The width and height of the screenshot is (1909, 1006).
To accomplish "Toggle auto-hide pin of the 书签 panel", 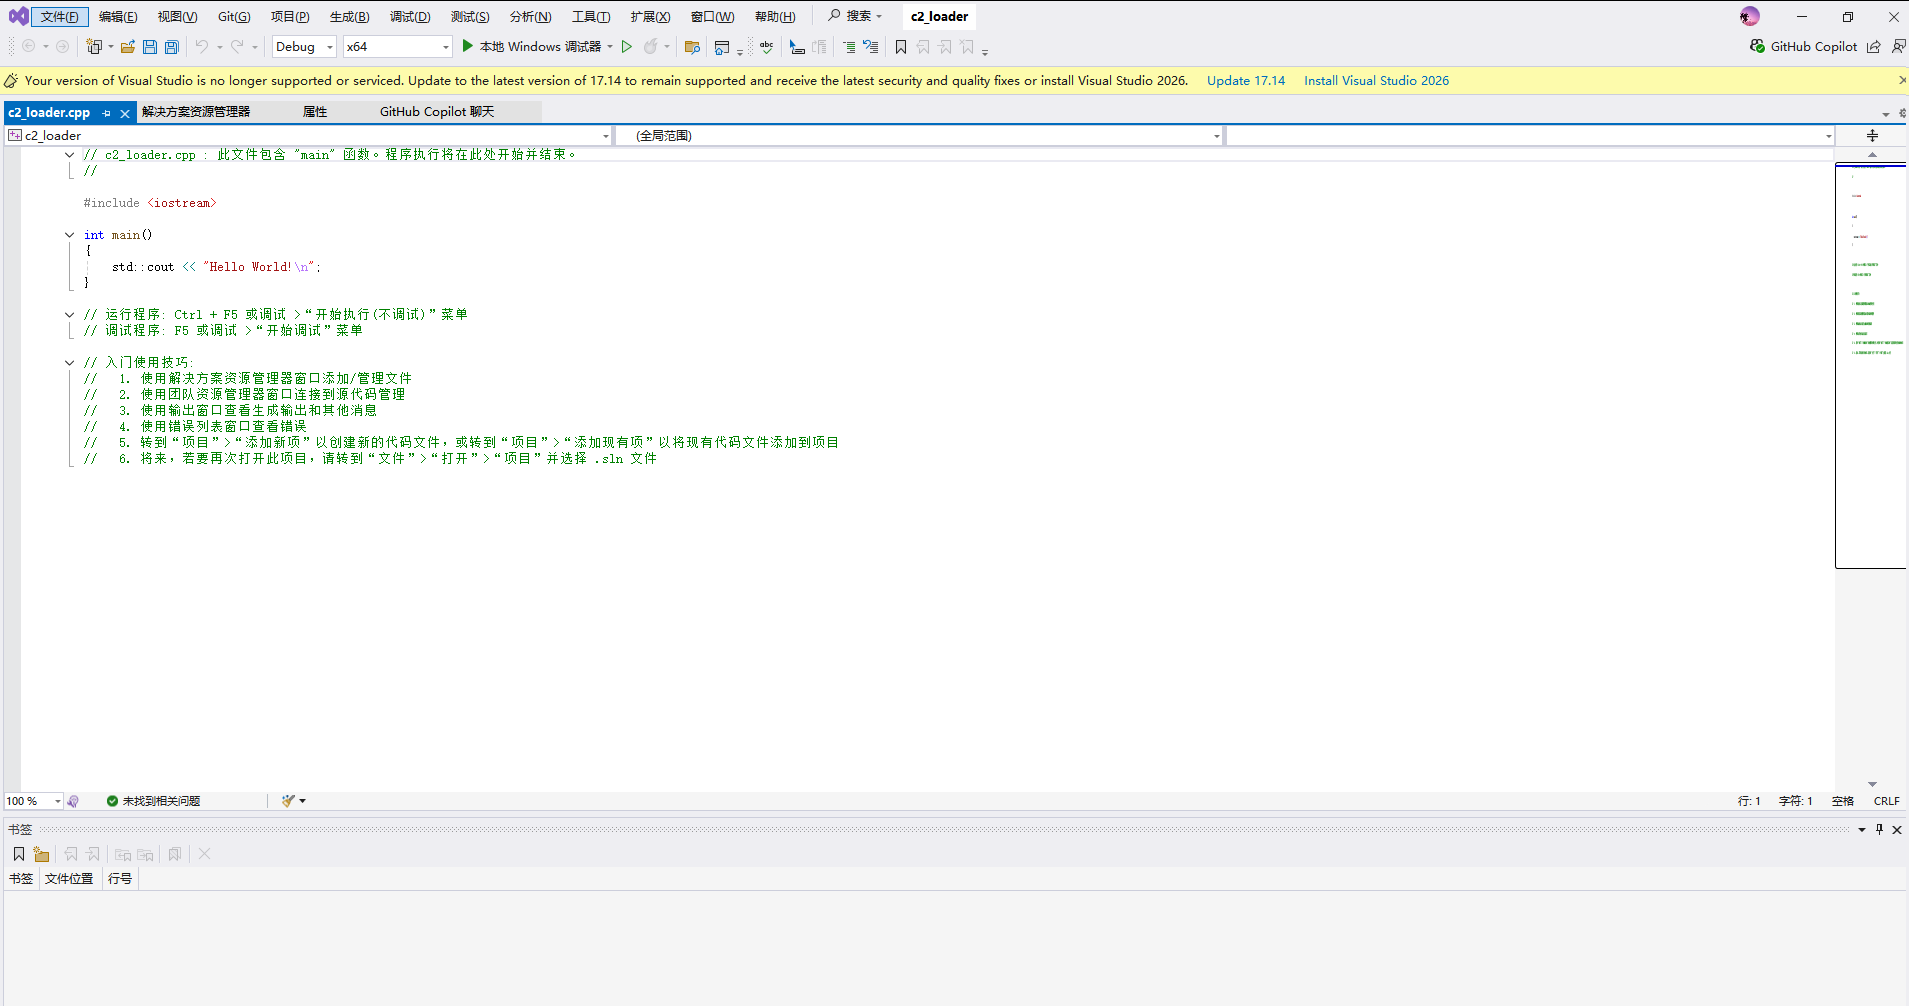I will 1879,829.
